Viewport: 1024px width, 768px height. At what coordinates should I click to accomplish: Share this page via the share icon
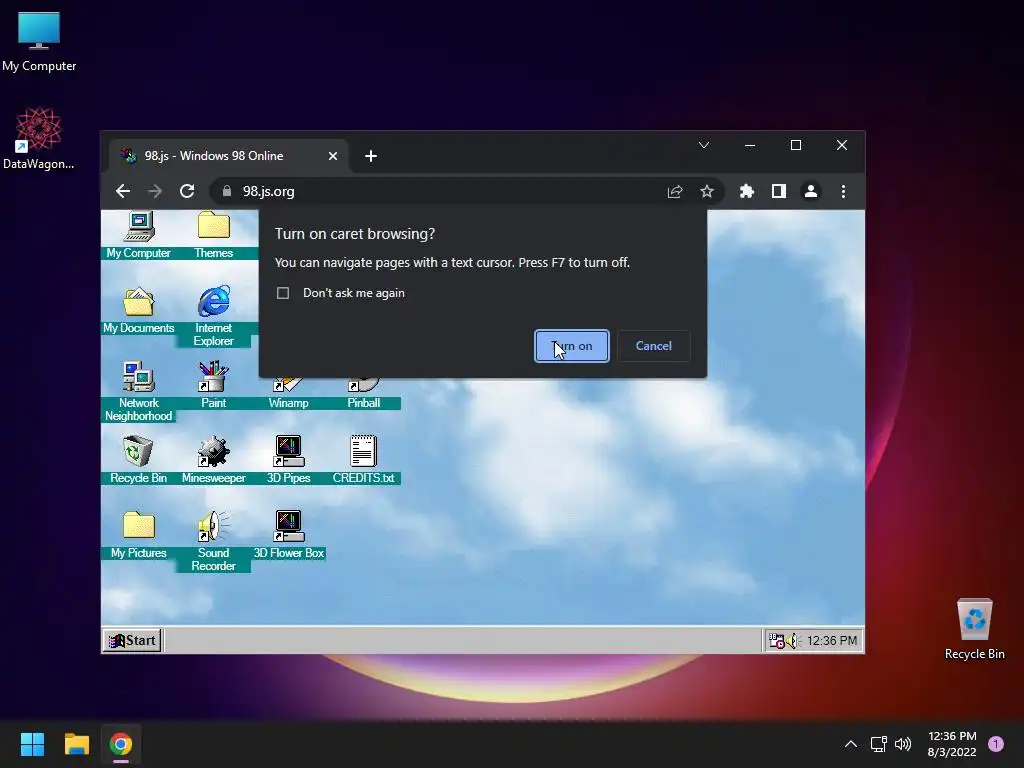(x=675, y=191)
